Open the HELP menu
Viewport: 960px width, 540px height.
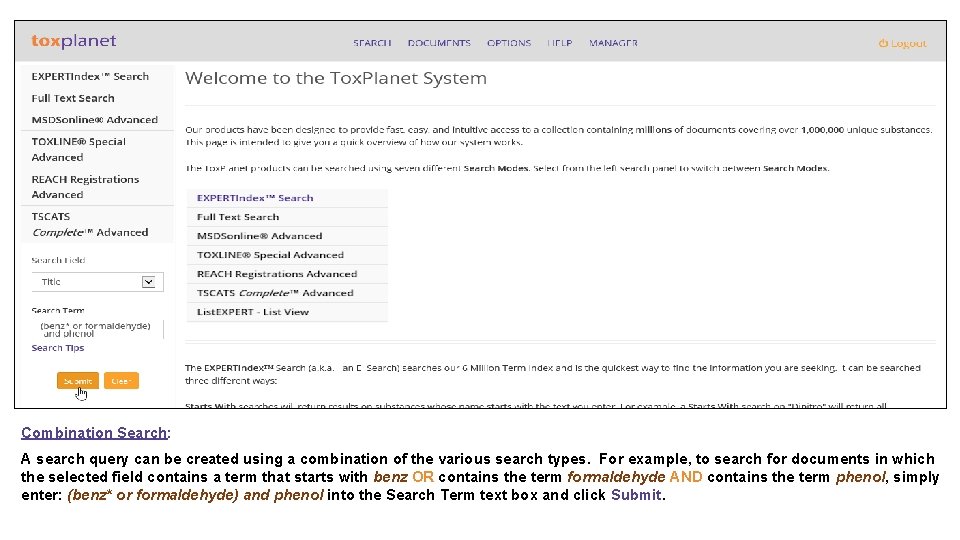(x=560, y=43)
